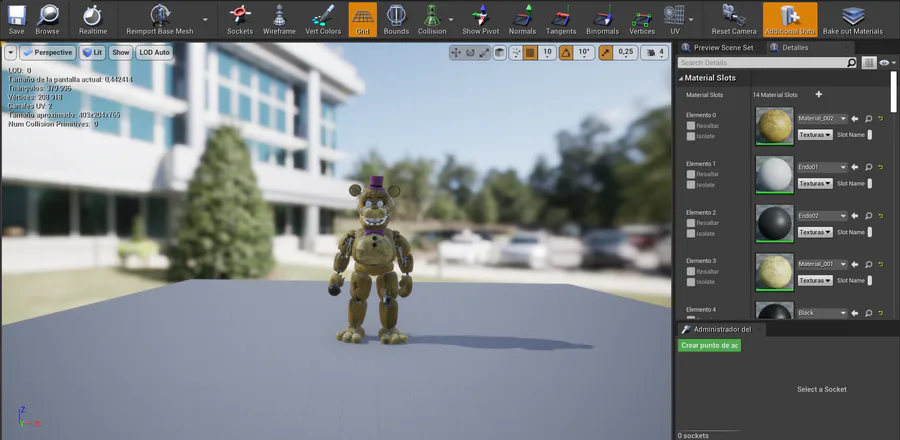Image resolution: width=900 pixels, height=440 pixels.
Task: Toggle Vert Colors display
Action: (323, 20)
